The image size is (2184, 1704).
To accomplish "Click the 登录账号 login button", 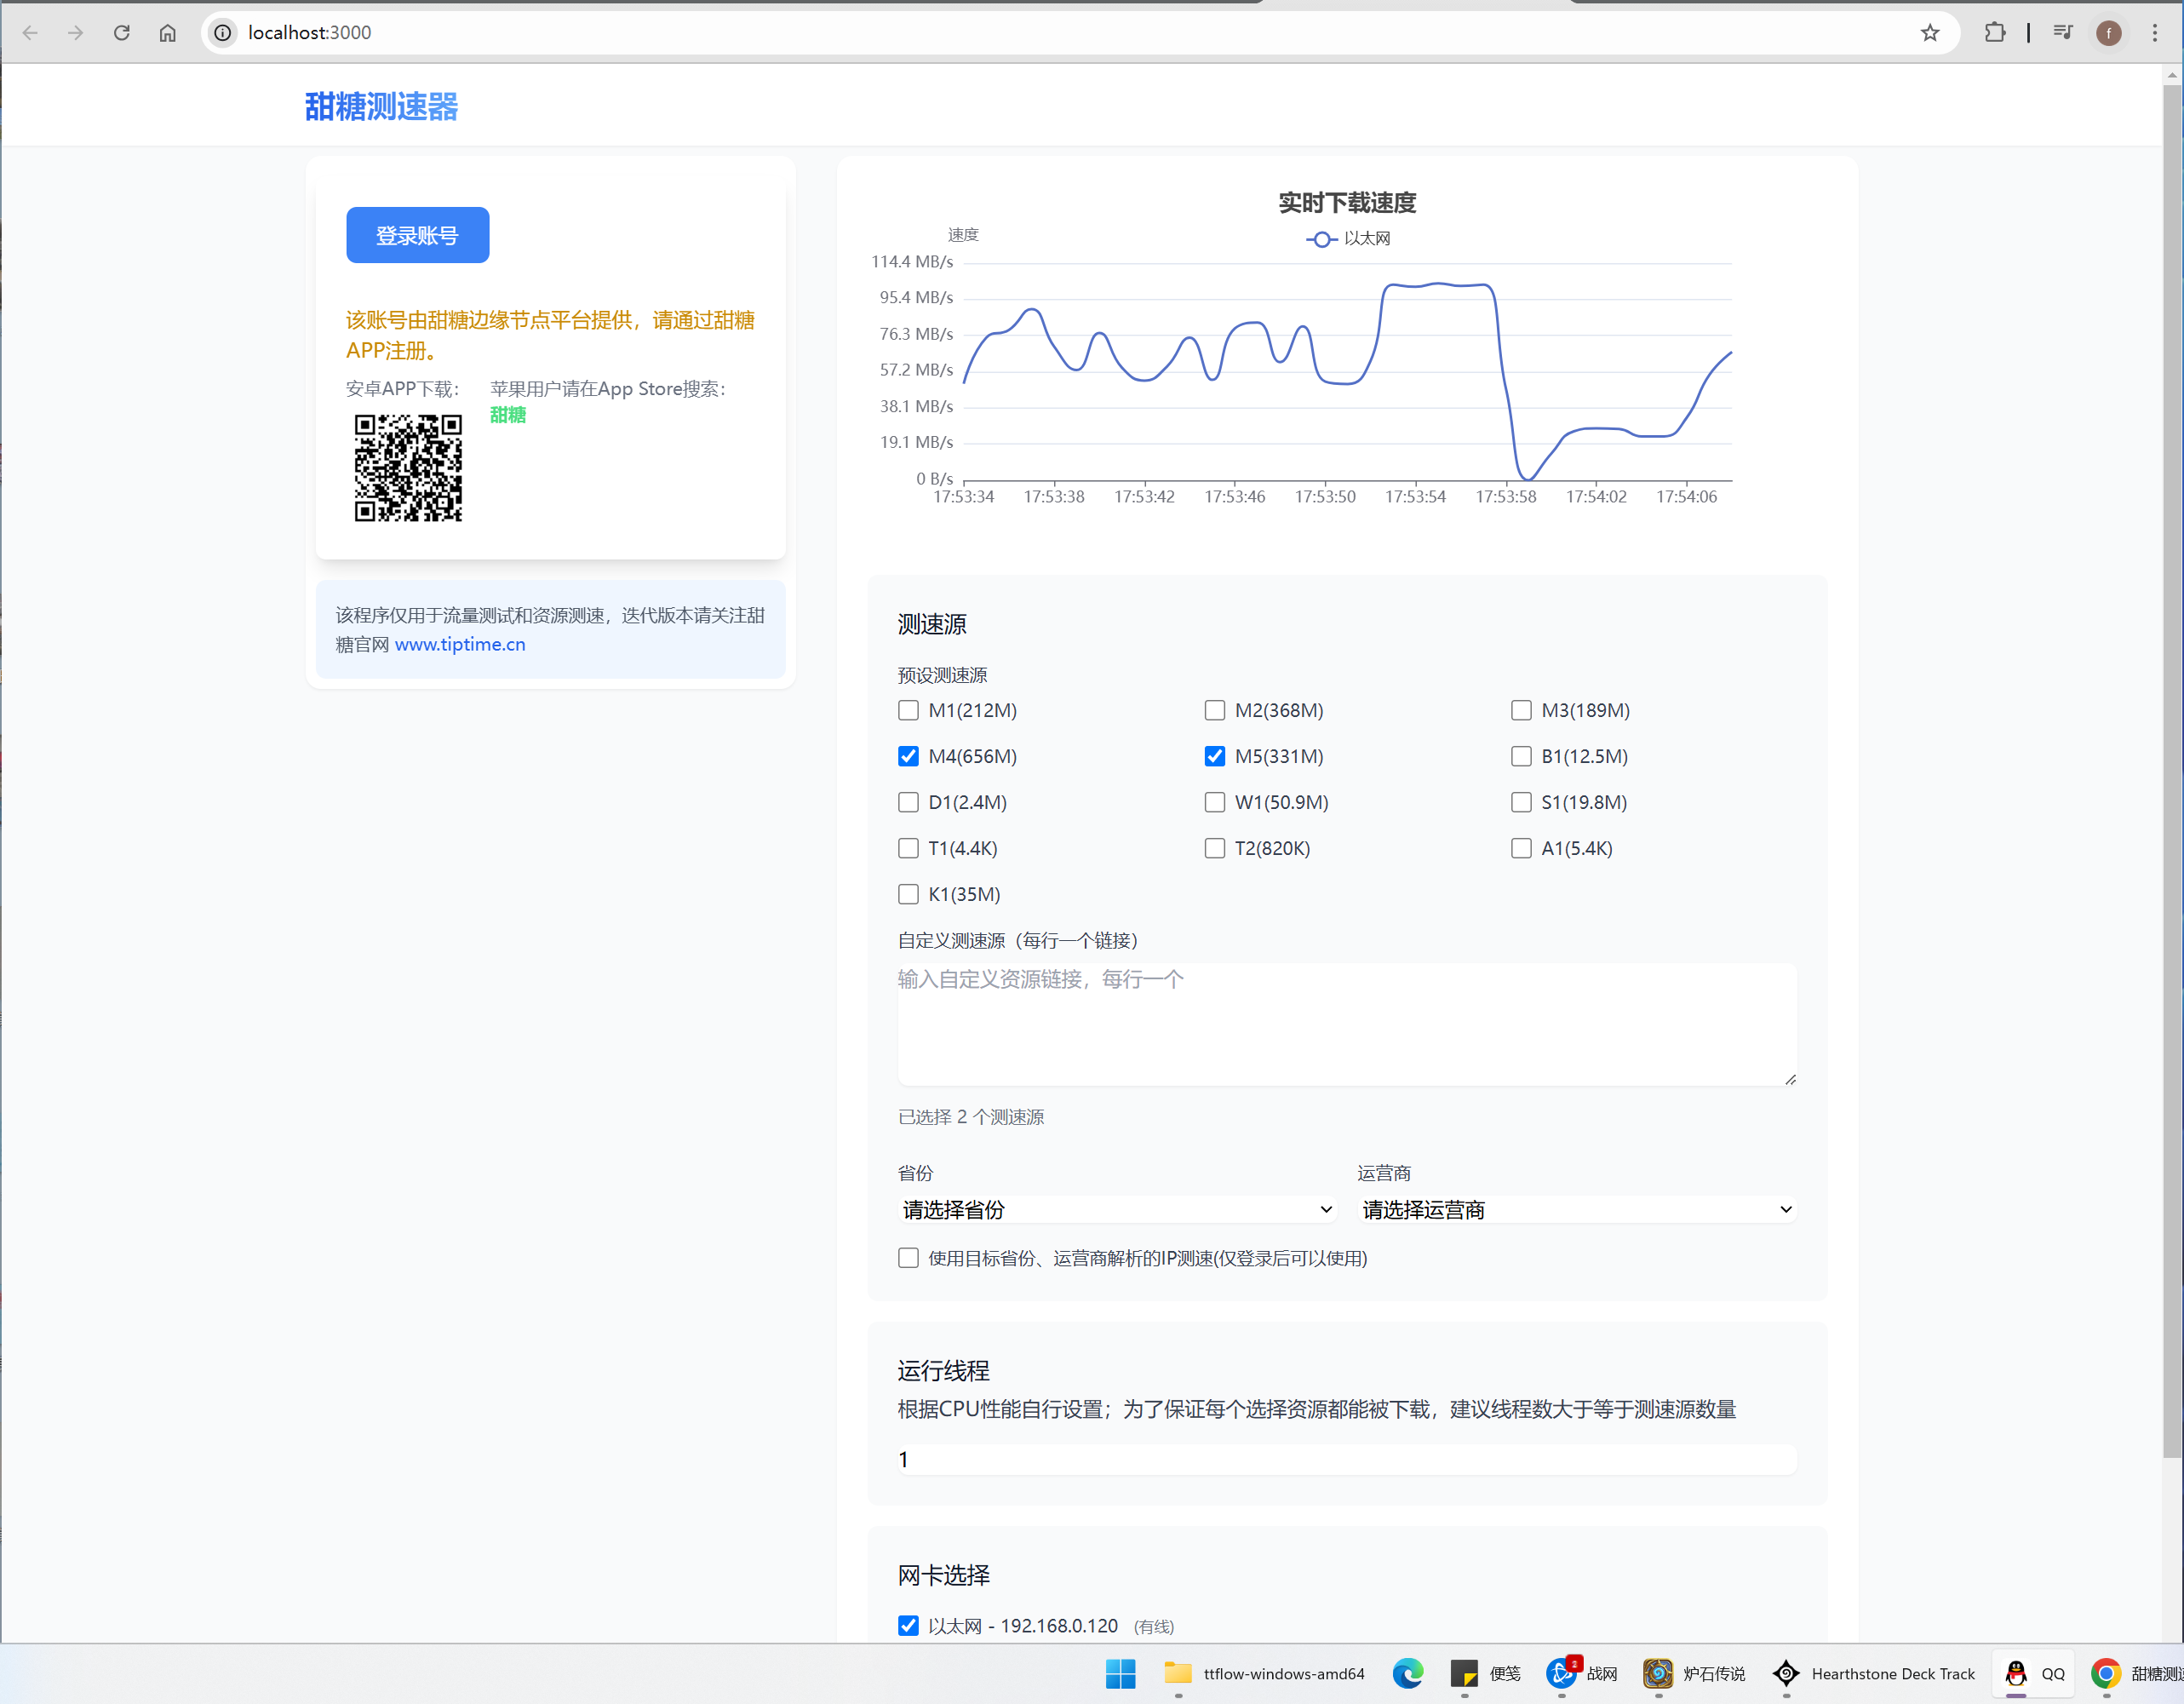I will 417,235.
